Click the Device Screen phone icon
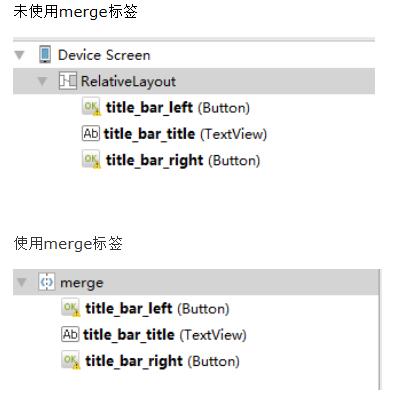 click(x=45, y=54)
